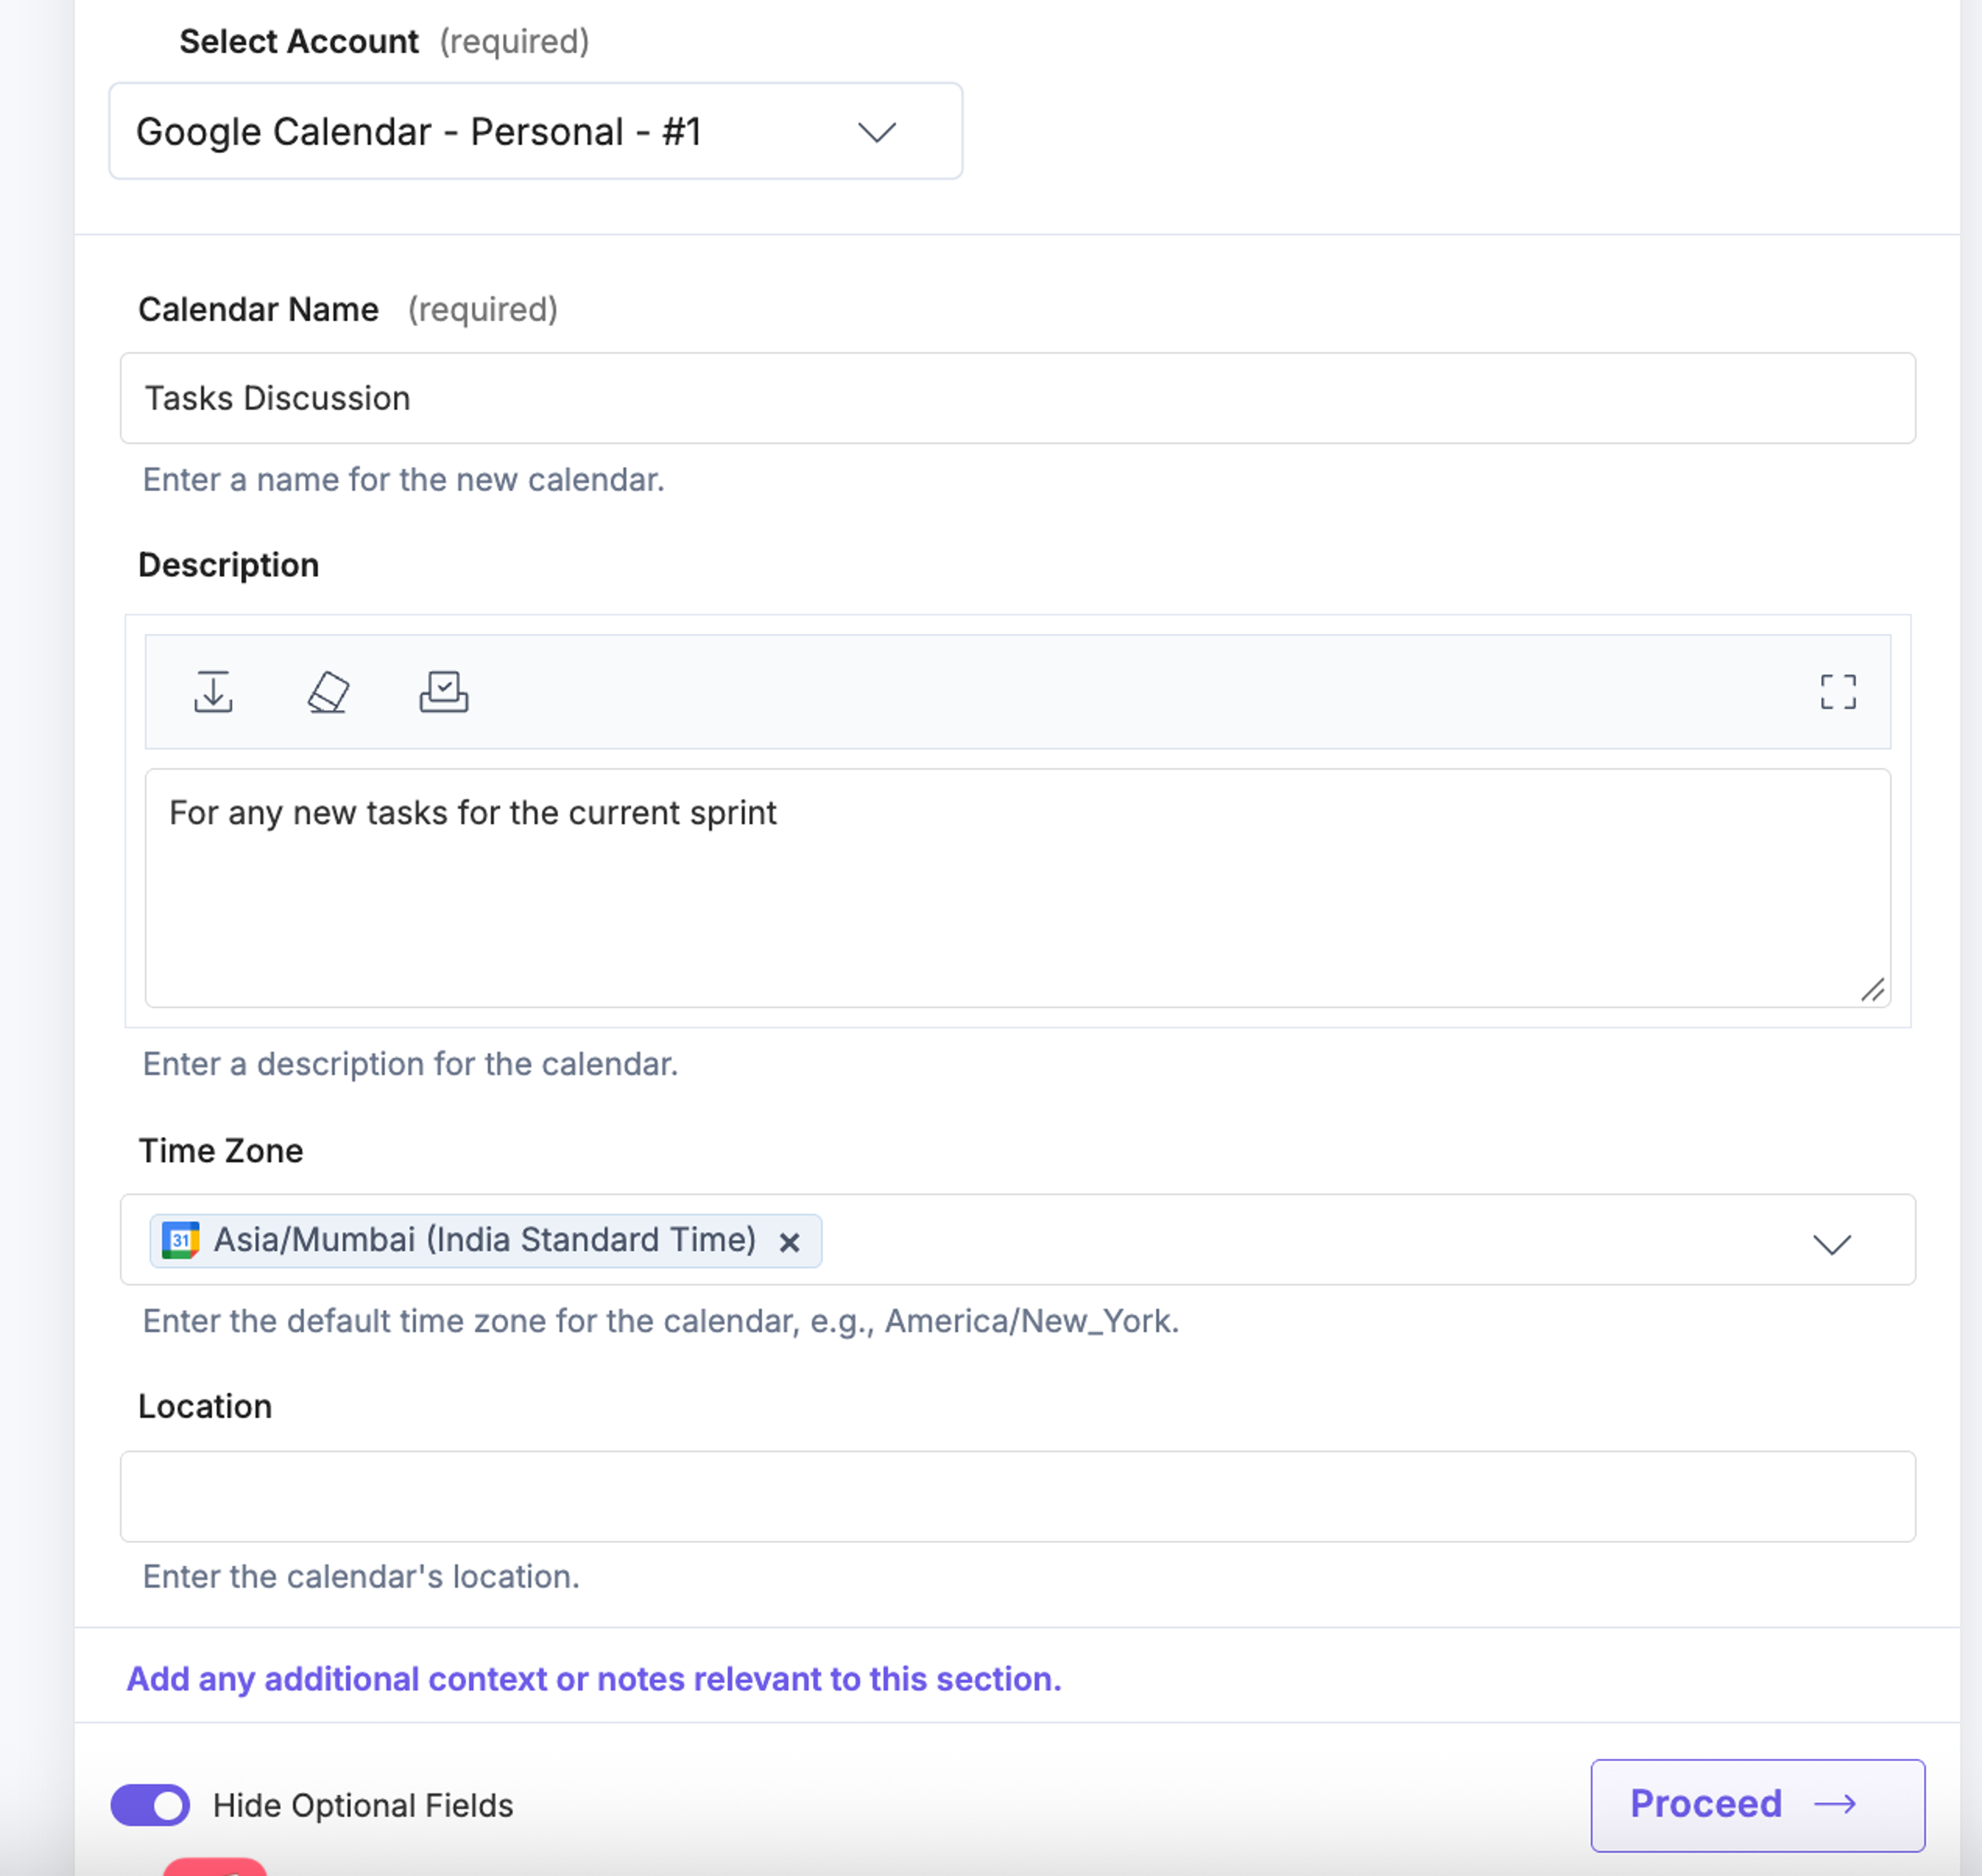Viewport: 1982px width, 1876px height.
Task: Click the eraser icon to clear description
Action: click(328, 691)
